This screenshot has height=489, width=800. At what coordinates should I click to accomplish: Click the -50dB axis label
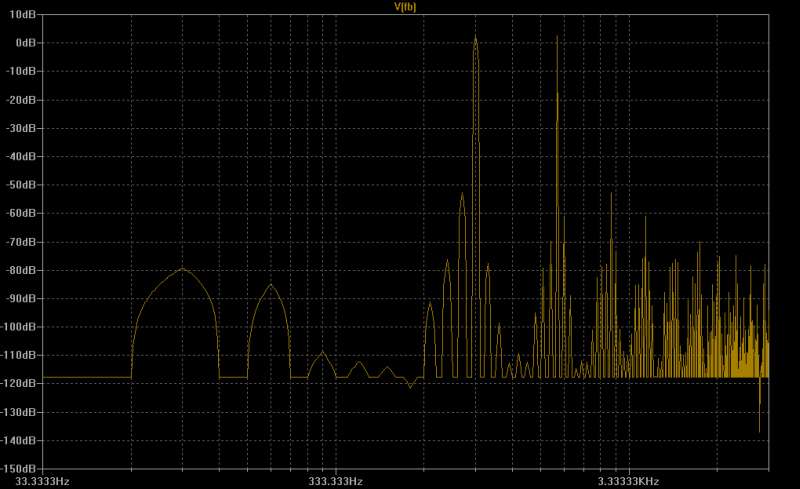click(21, 184)
